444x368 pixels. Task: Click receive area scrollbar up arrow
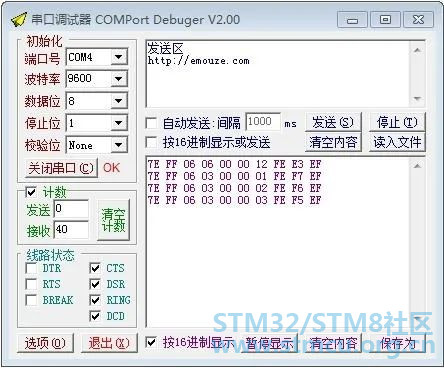pyautogui.click(x=417, y=166)
